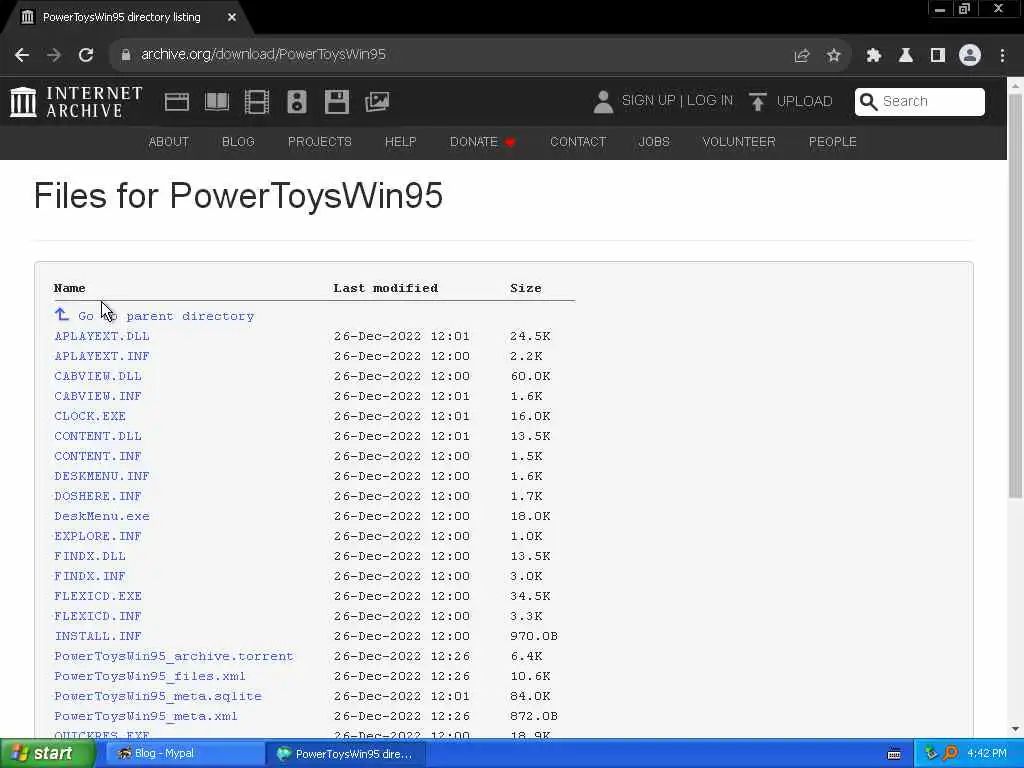This screenshot has height=768, width=1024.
Task: Click the LOG IN link
Action: (x=710, y=101)
